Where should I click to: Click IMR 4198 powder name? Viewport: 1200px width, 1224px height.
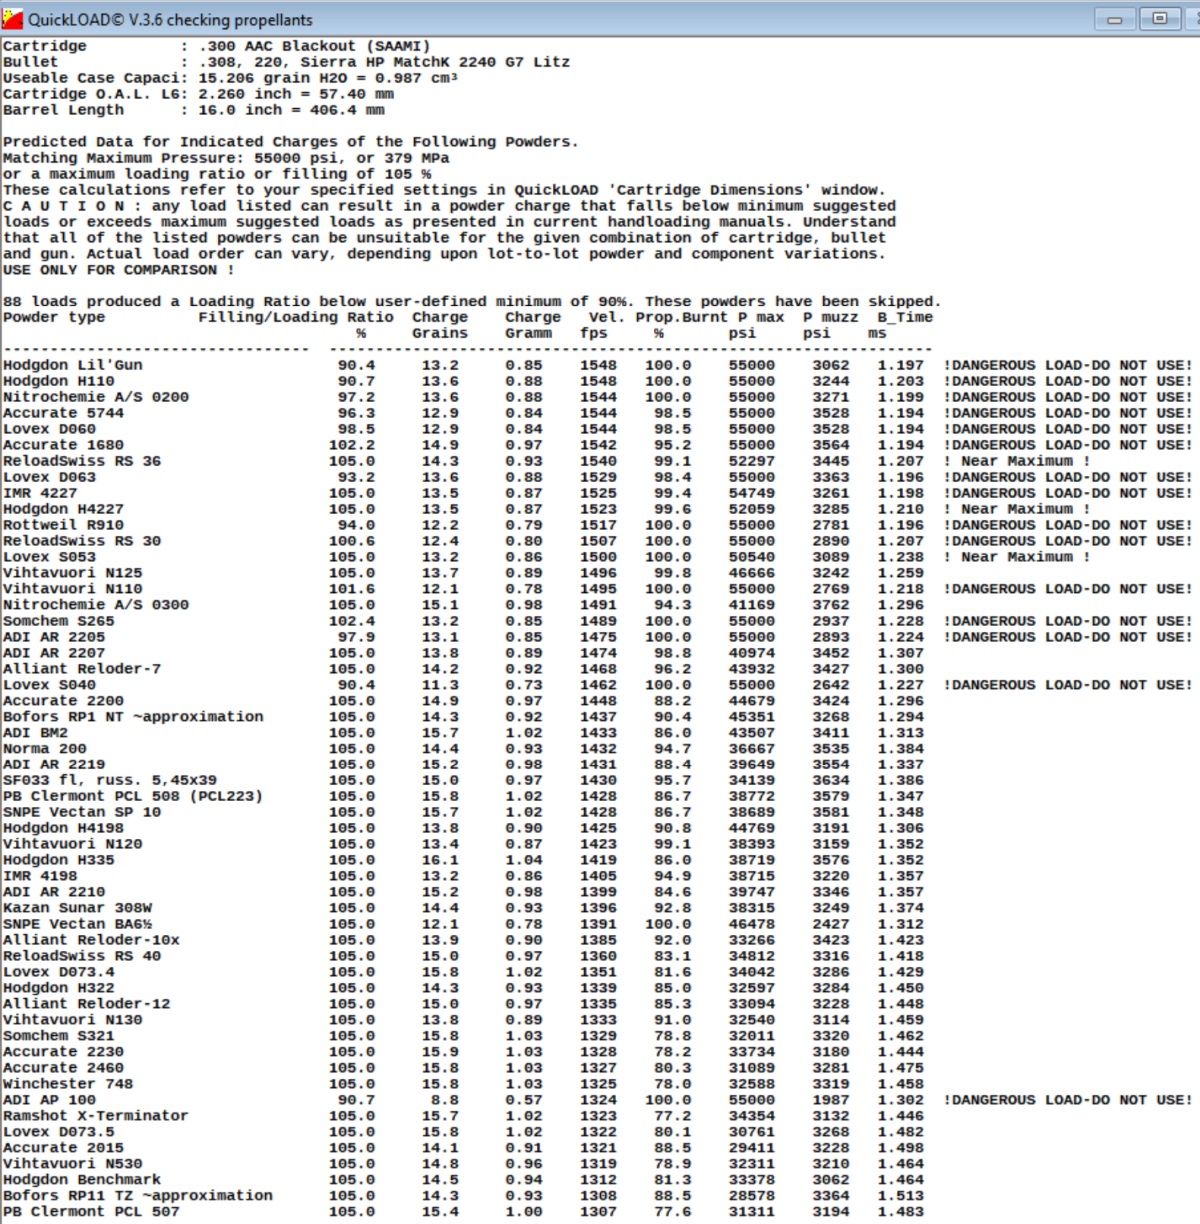(40, 876)
